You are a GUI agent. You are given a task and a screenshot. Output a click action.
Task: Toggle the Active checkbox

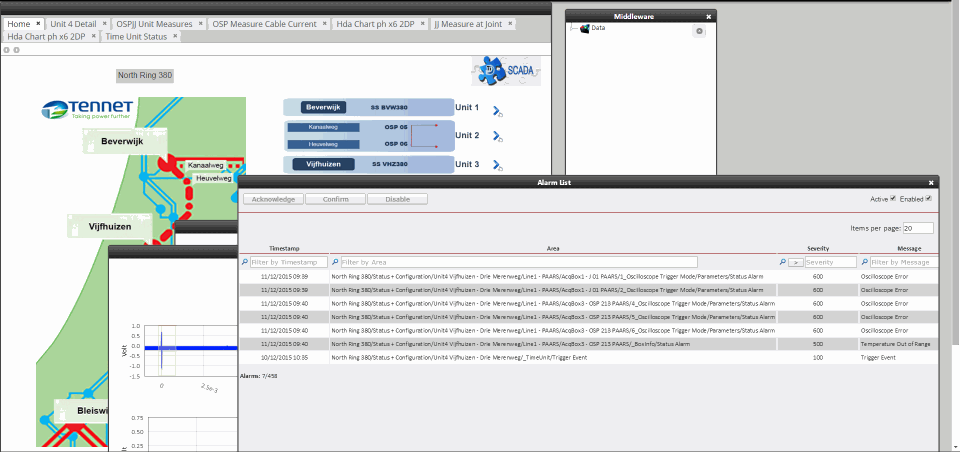pyautogui.click(x=893, y=199)
